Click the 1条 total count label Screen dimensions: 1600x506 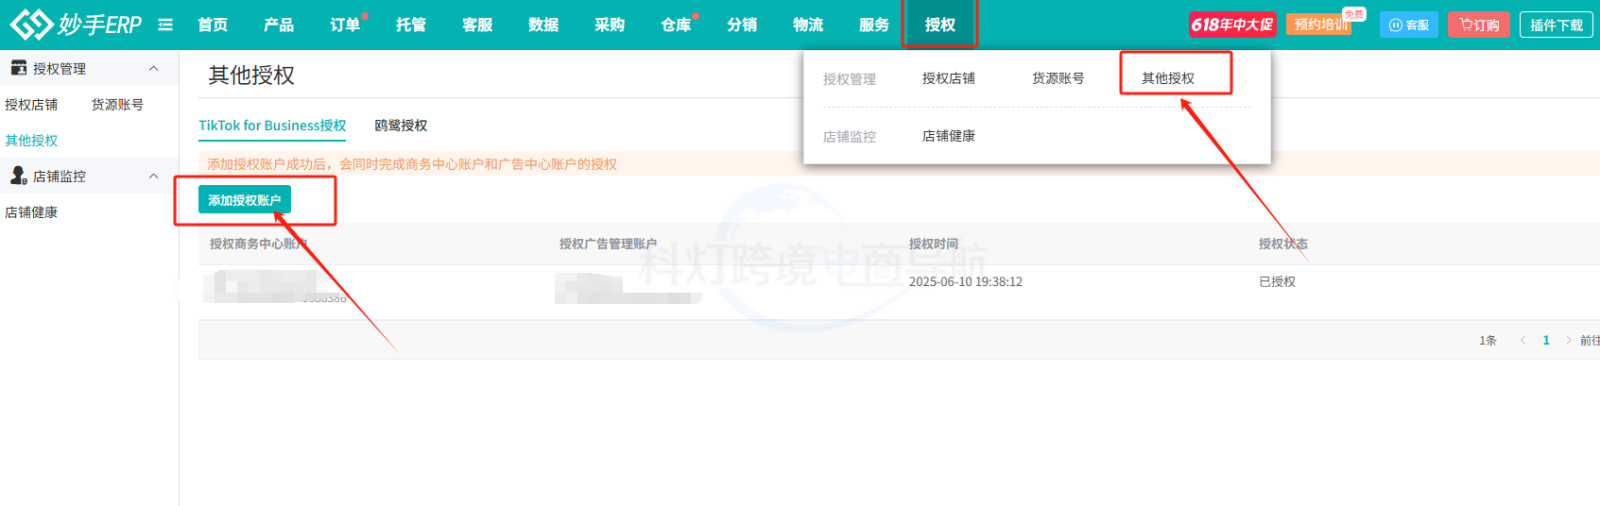(1488, 341)
